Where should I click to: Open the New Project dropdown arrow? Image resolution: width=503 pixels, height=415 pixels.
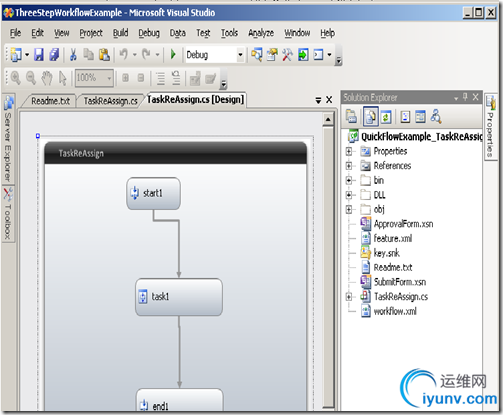(27, 55)
